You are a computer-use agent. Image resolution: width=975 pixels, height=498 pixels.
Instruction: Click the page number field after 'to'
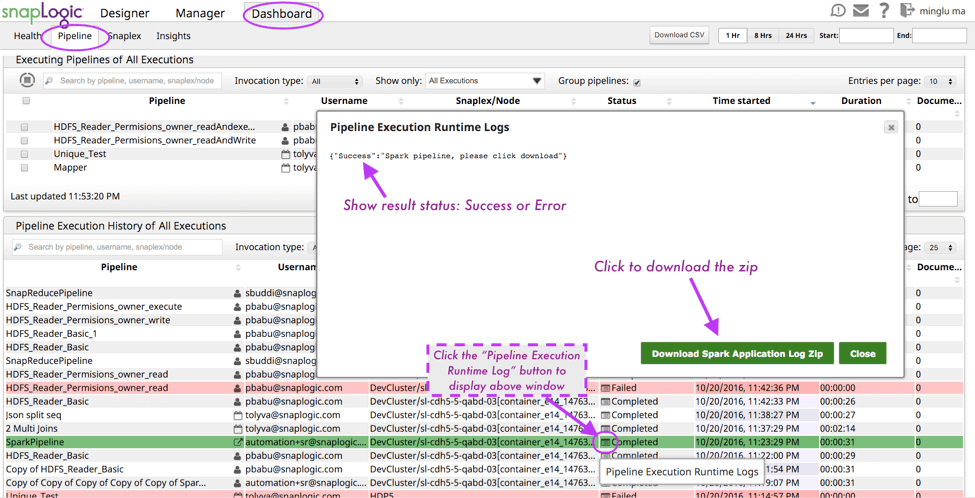(938, 199)
